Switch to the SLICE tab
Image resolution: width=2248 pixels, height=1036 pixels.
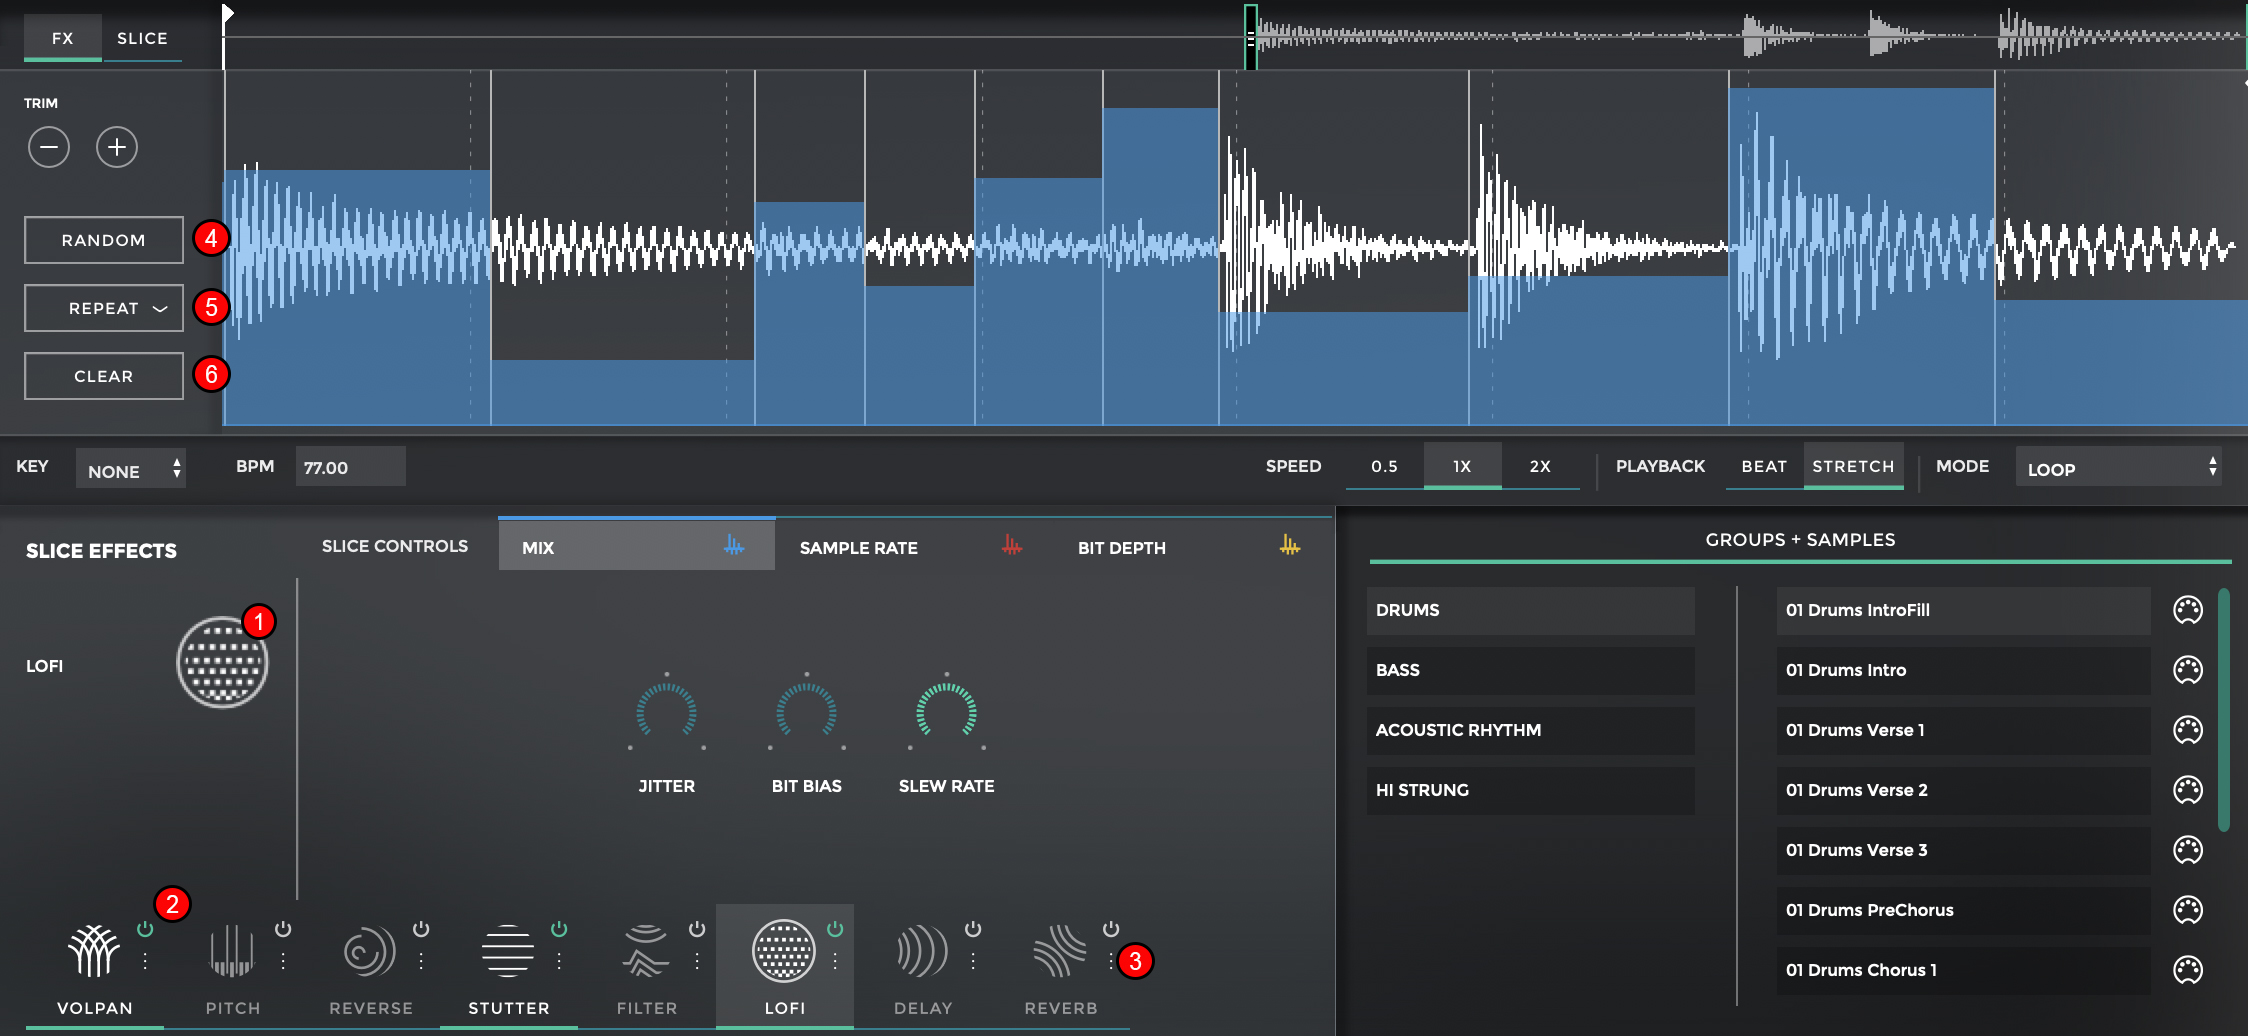tap(142, 39)
